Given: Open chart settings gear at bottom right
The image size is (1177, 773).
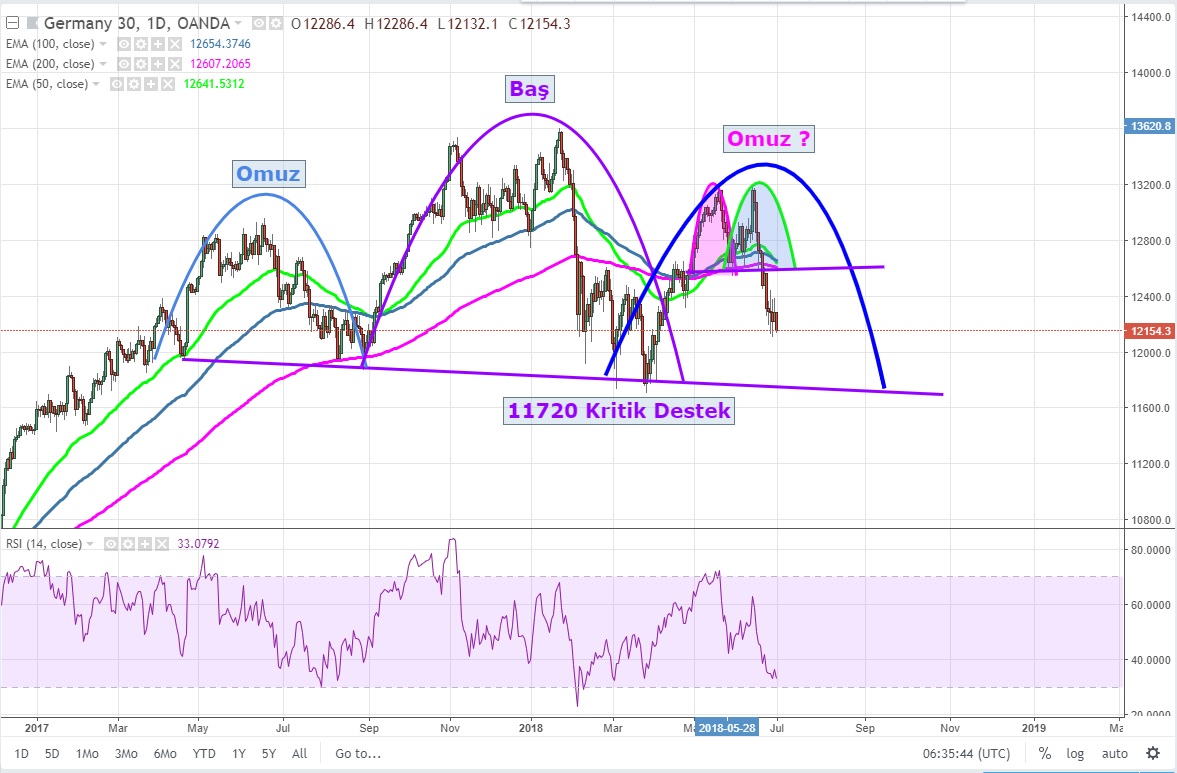Looking at the screenshot, I should point(1153,753).
